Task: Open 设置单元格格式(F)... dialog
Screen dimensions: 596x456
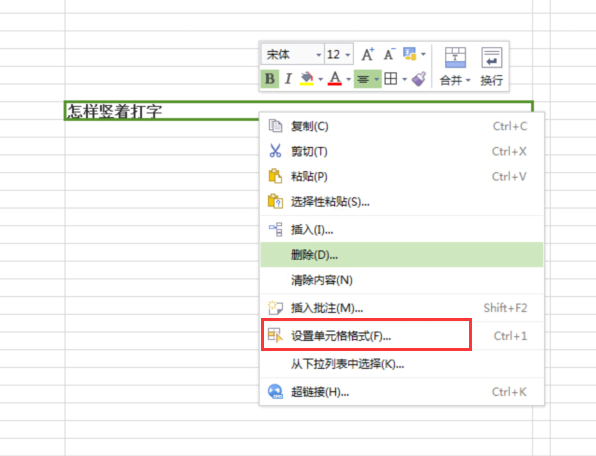Action: coord(402,336)
